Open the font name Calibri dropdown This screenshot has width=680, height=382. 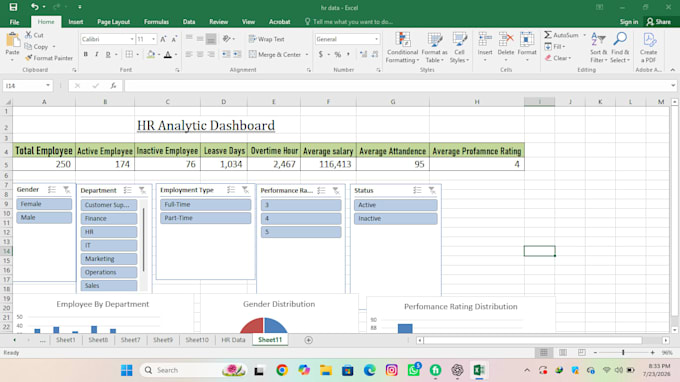[132, 39]
